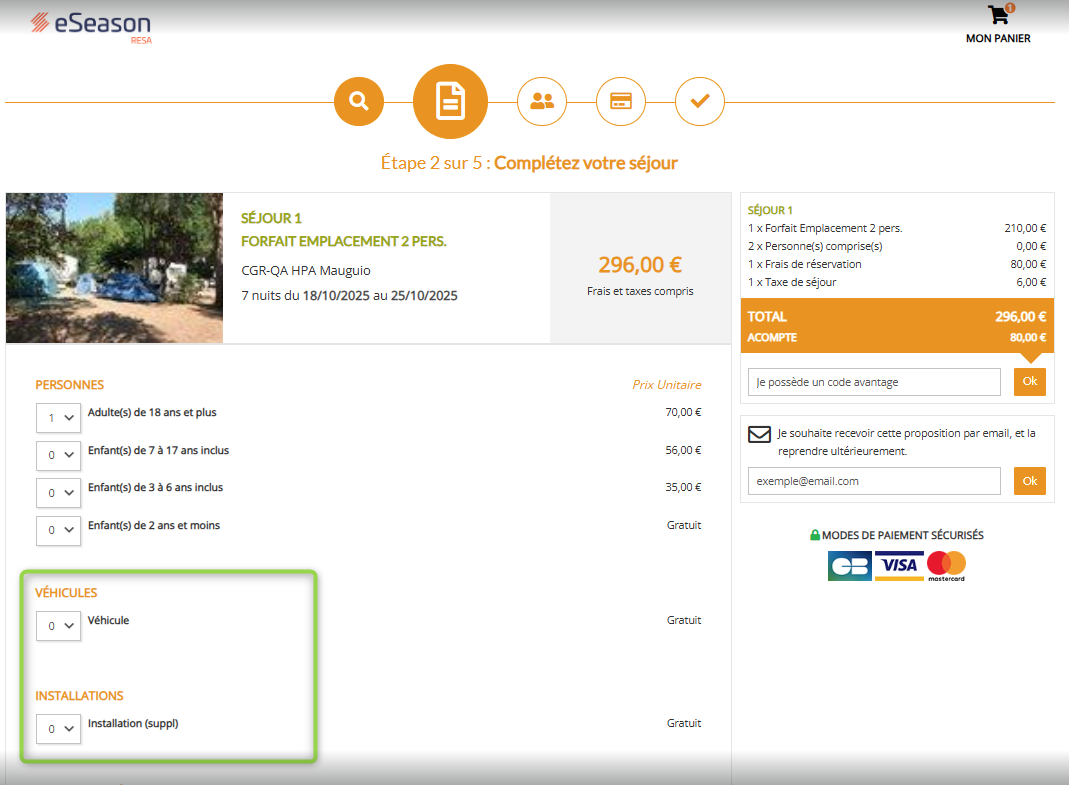The image size is (1069, 785).
Task: Click the promo code input field
Action: pos(873,382)
